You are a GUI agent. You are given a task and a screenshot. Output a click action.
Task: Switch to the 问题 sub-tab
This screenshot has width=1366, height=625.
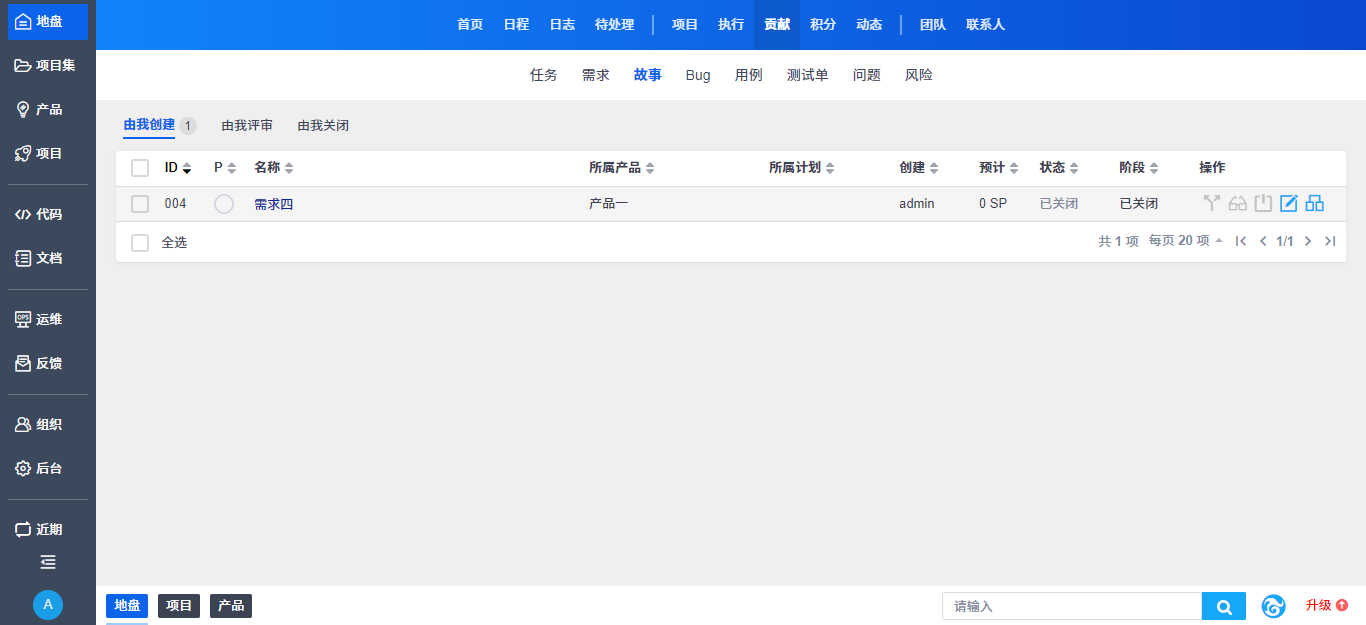pos(867,75)
